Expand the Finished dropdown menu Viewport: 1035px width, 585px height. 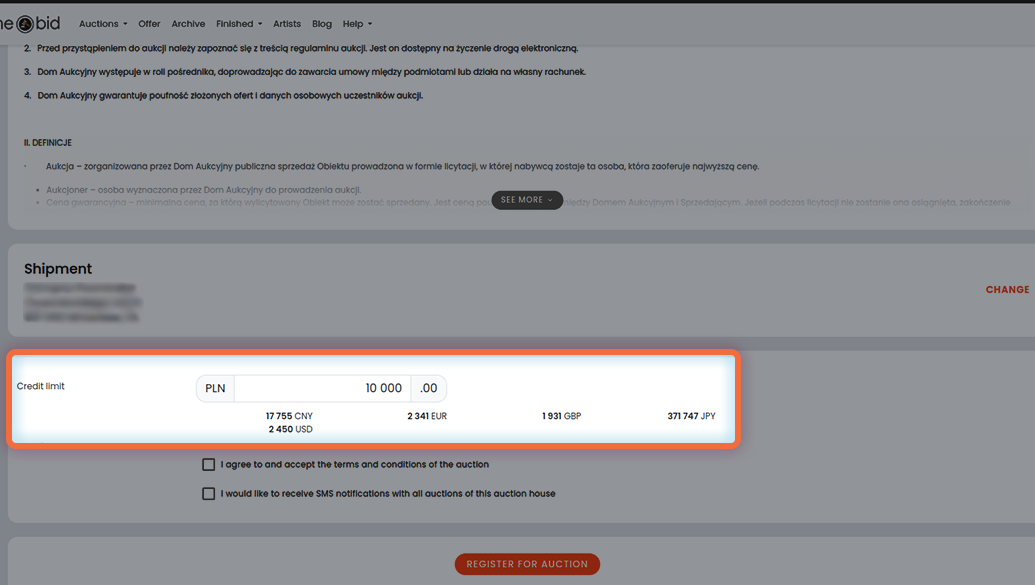click(239, 24)
